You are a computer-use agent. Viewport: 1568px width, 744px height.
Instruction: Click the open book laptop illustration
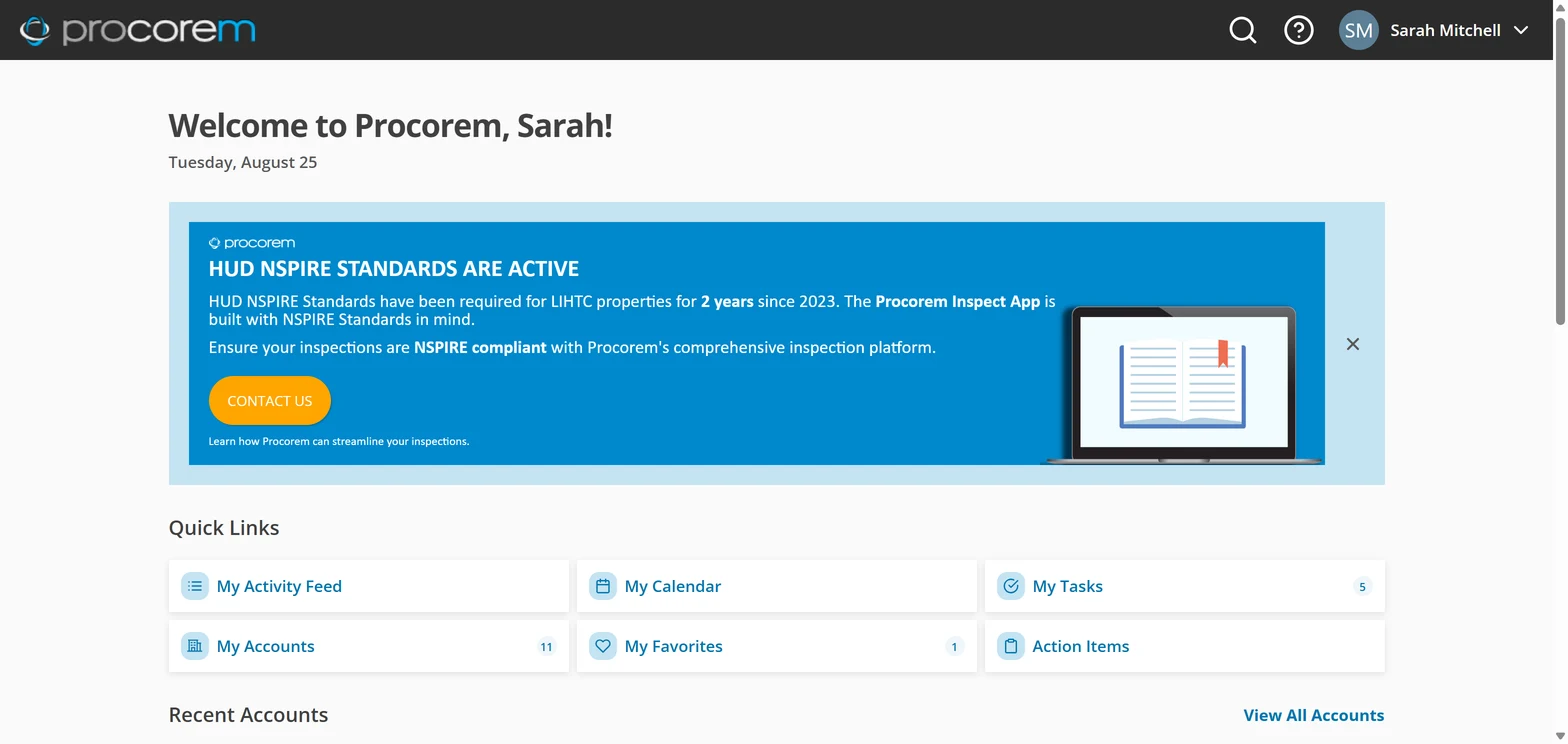(1183, 386)
